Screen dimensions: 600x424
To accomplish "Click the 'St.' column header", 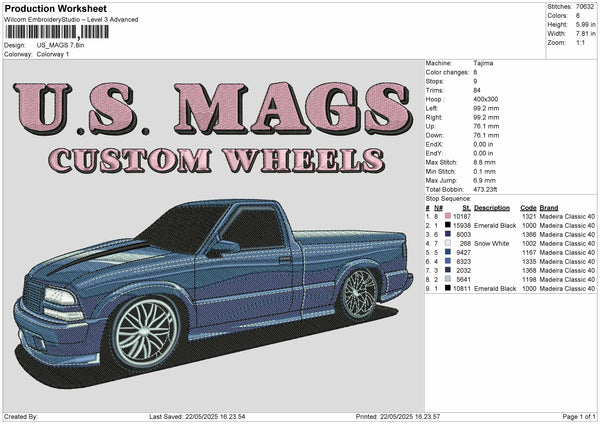I will pos(466,208).
